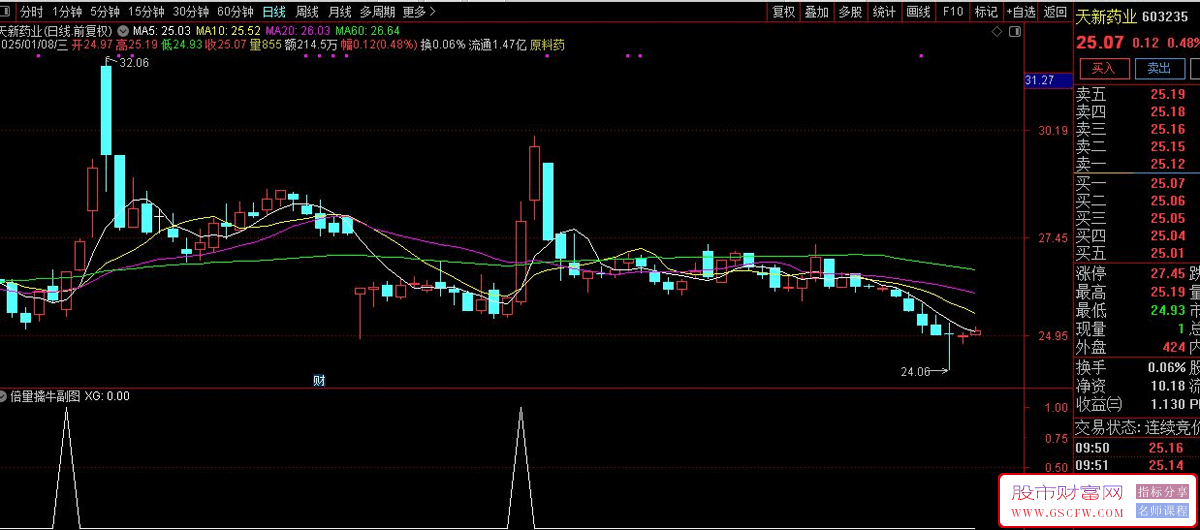Toggle the side panel layout icon
Viewport: 1200px width, 530px height.
point(1015,32)
